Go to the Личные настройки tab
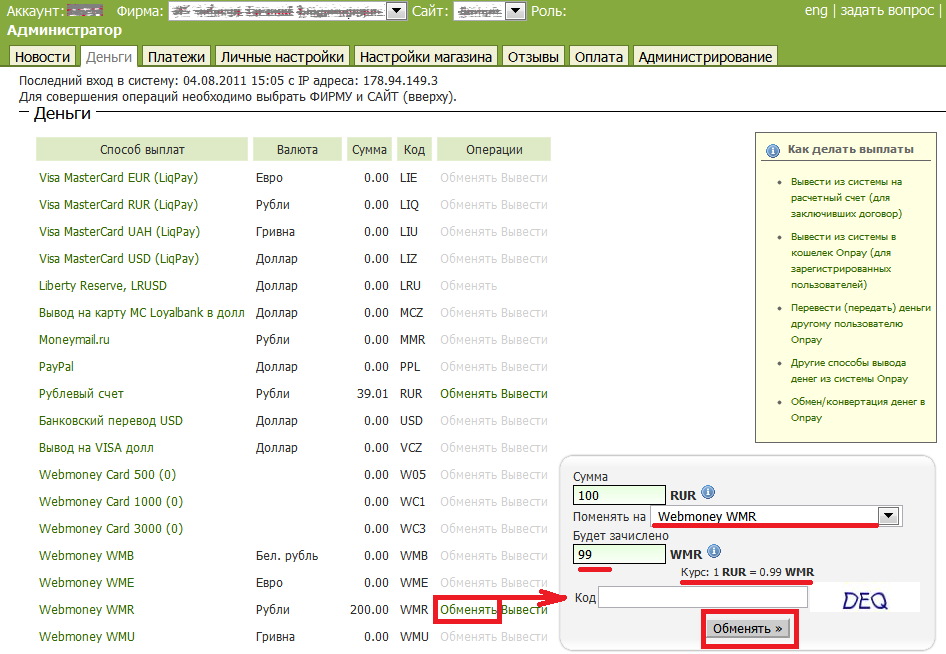The height and width of the screenshot is (654, 946). click(x=283, y=57)
